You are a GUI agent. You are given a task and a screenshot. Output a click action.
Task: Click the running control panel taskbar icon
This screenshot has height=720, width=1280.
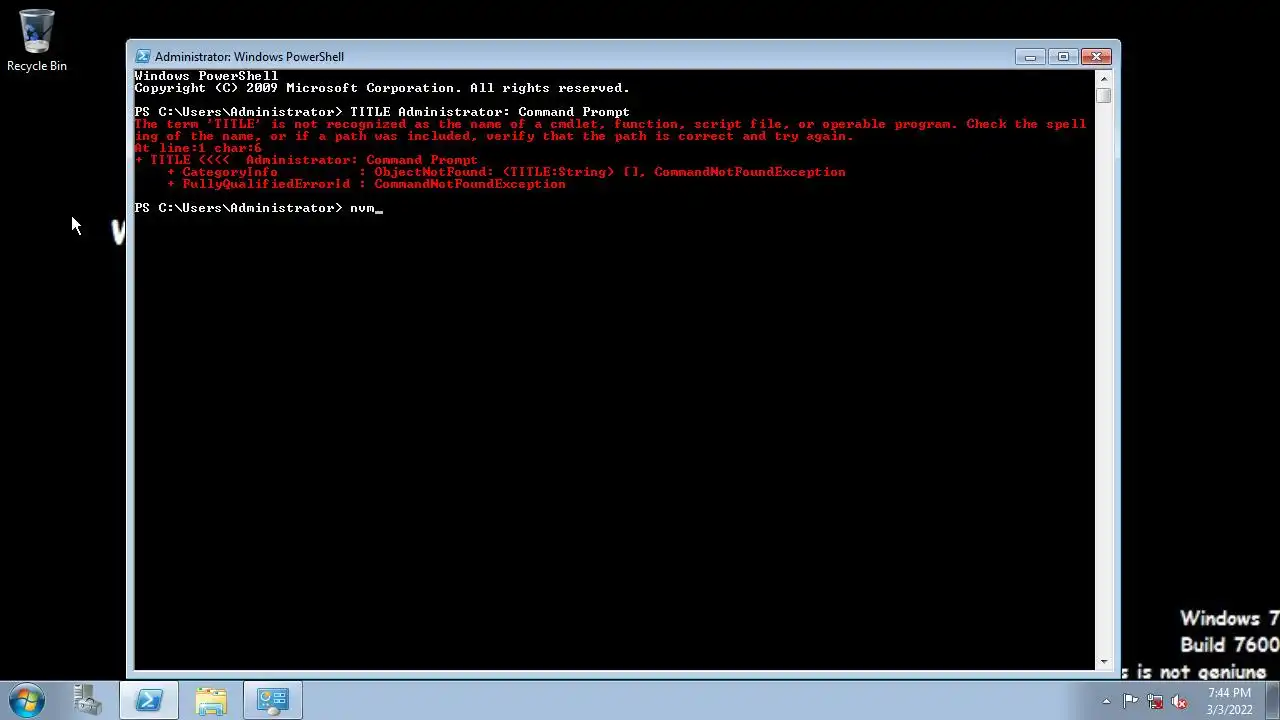[272, 700]
